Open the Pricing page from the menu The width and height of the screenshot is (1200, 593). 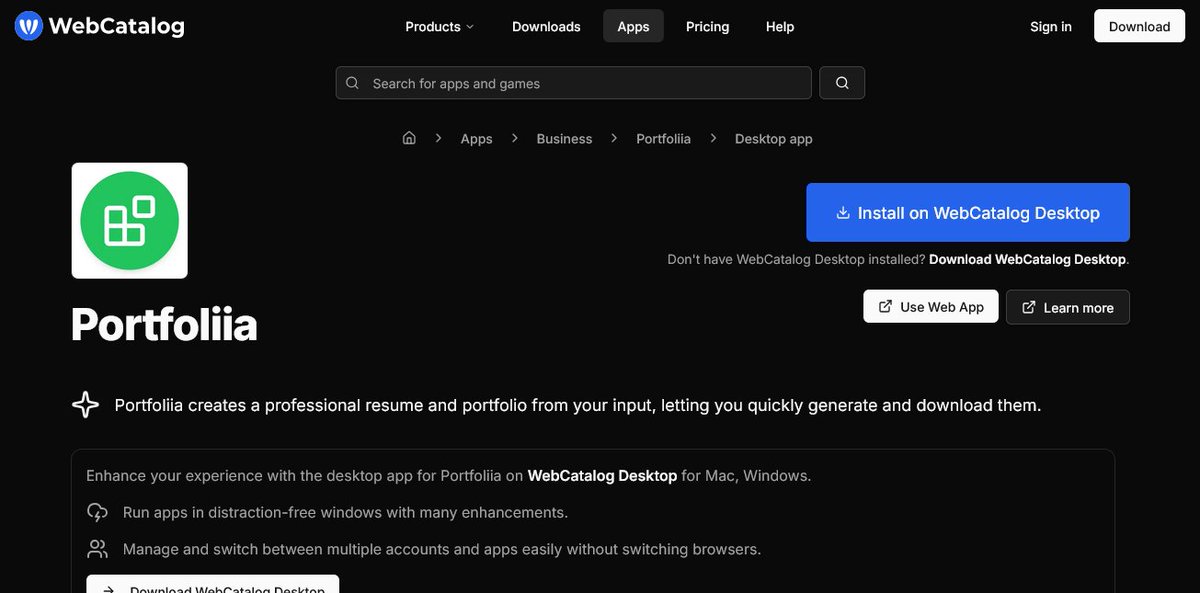pos(707,26)
